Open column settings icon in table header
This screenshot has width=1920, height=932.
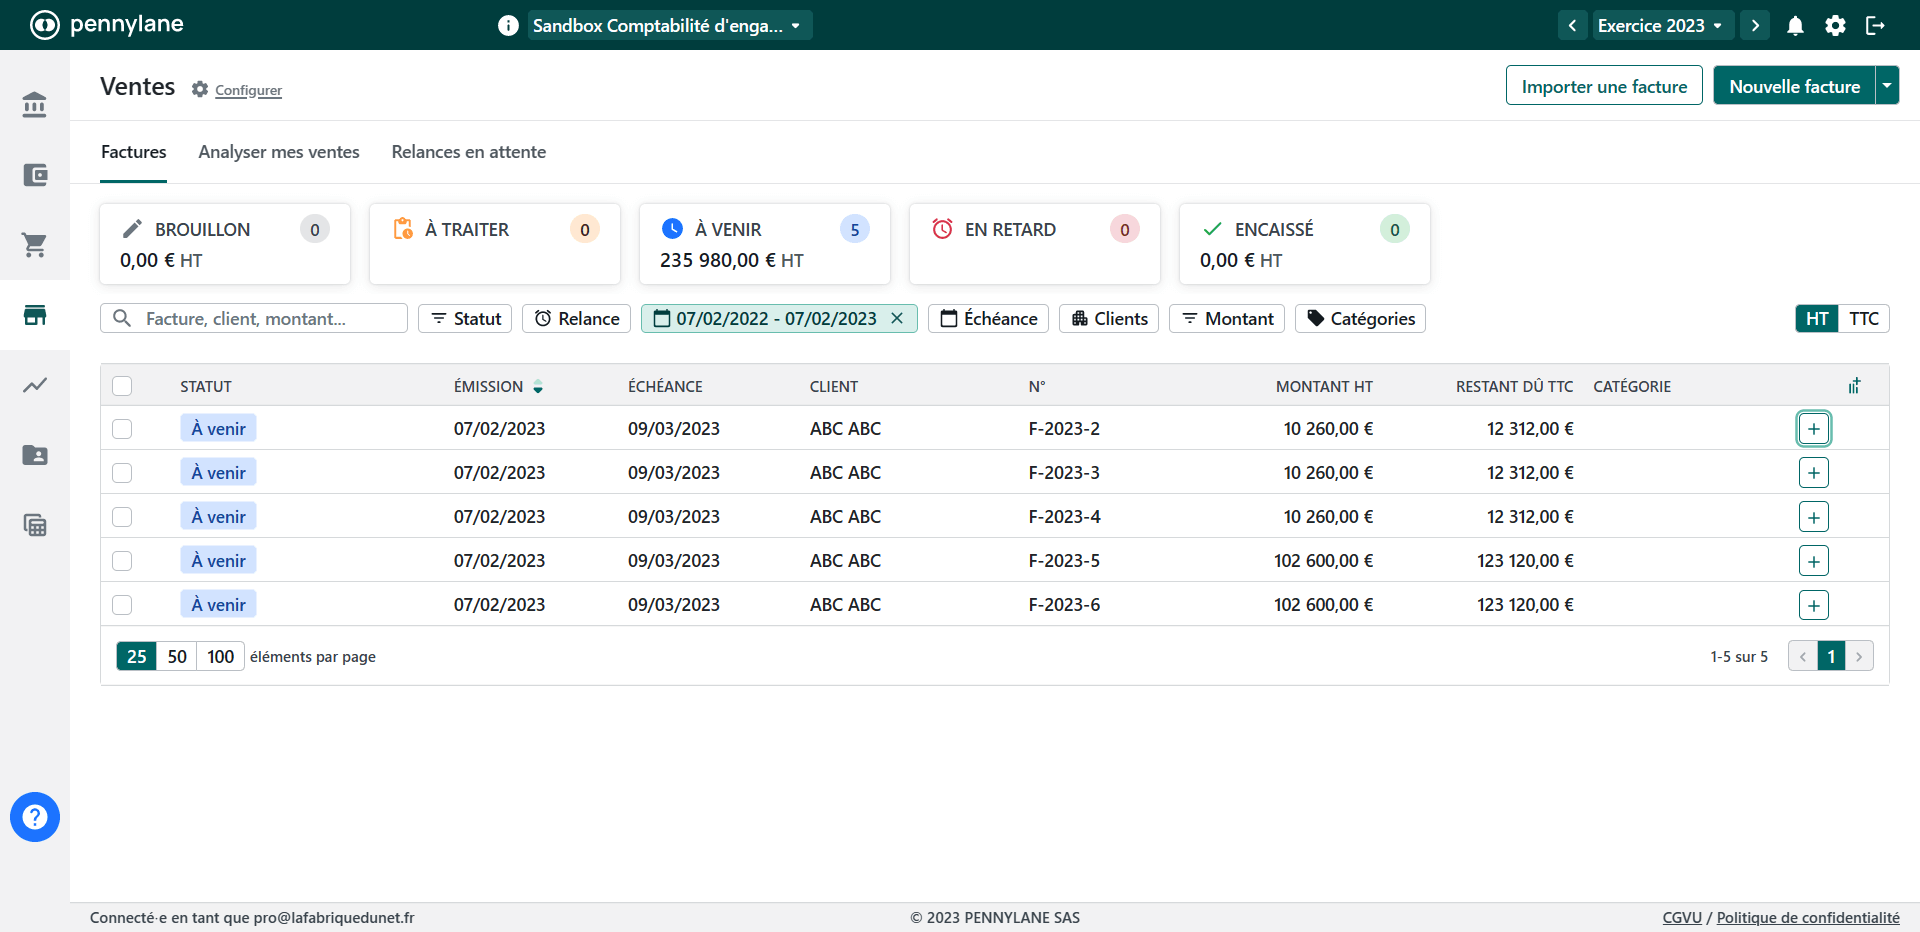coord(1854,386)
